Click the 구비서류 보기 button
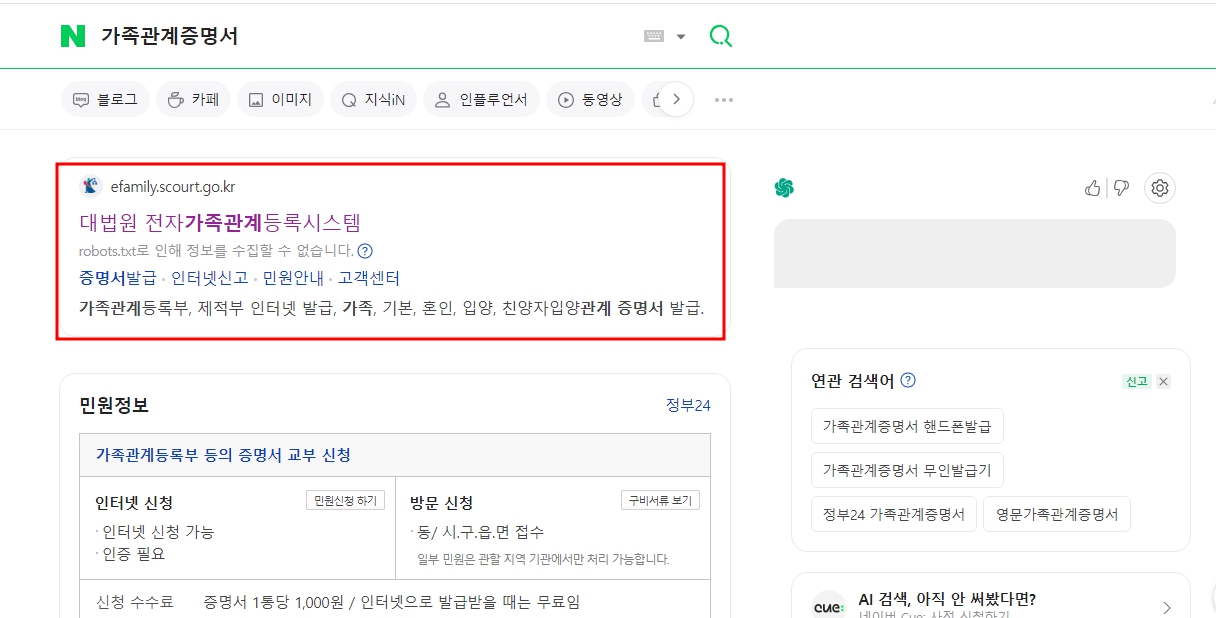This screenshot has width=1216, height=618. (660, 501)
